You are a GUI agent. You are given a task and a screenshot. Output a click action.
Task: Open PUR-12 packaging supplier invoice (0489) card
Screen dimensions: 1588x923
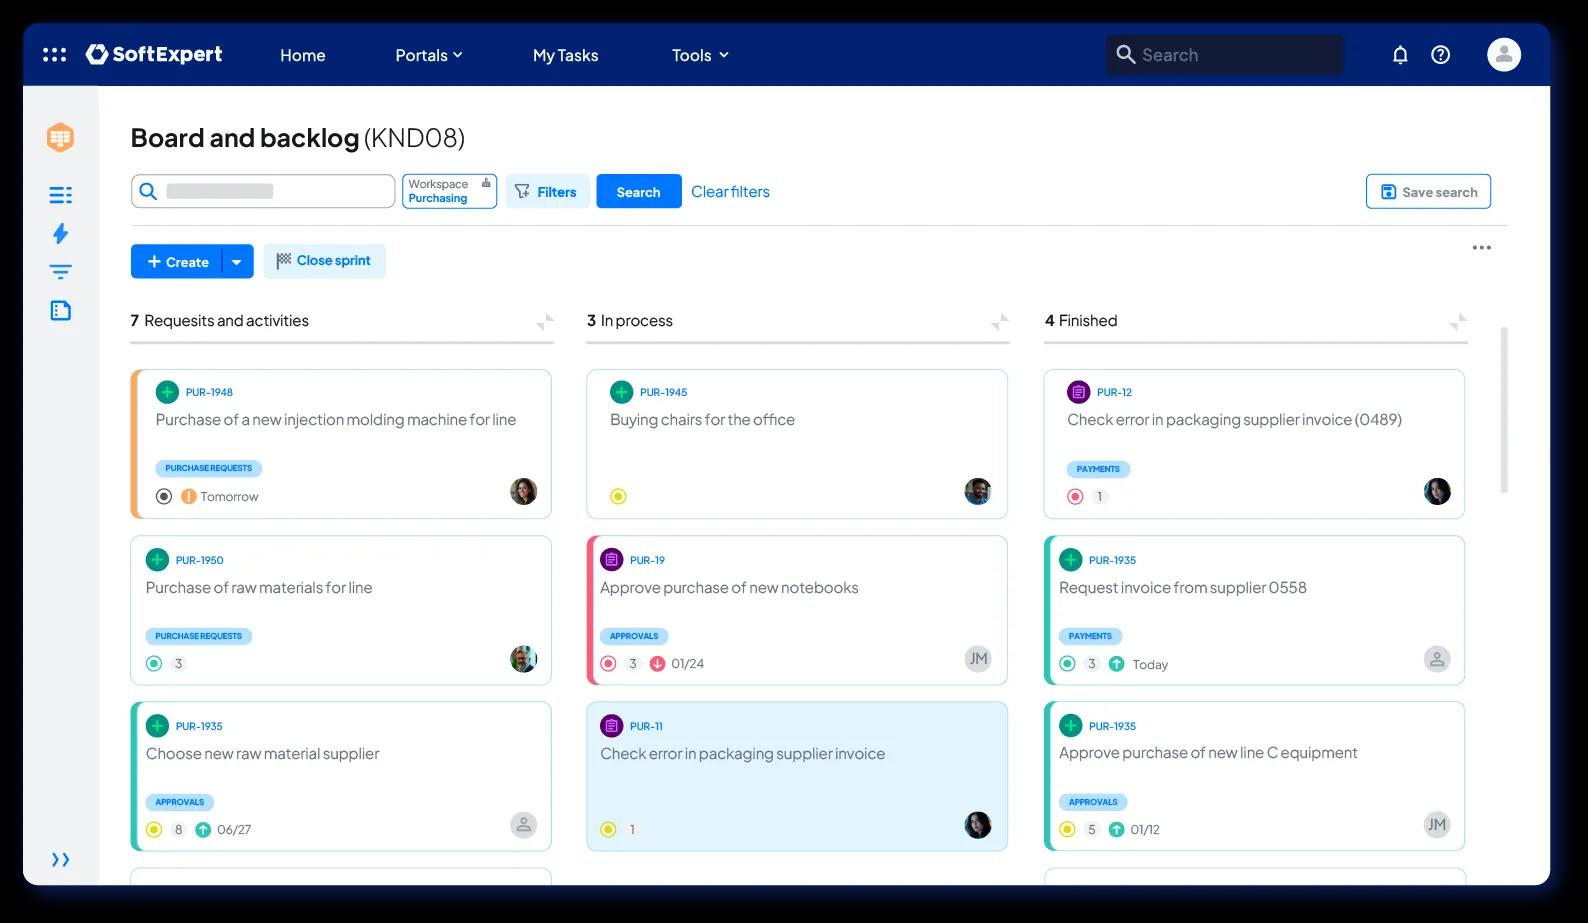[1254, 444]
